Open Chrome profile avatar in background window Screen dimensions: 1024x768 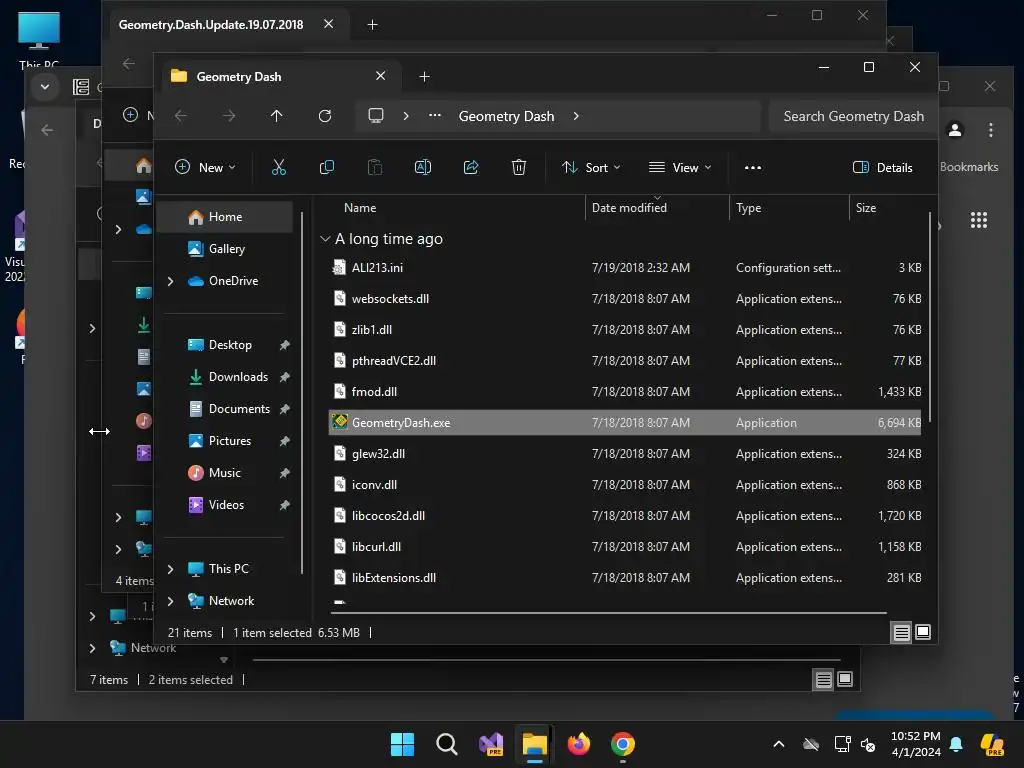[955, 130]
